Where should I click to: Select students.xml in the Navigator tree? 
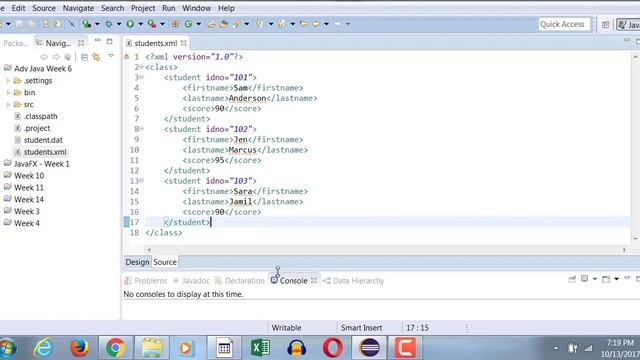40,152
